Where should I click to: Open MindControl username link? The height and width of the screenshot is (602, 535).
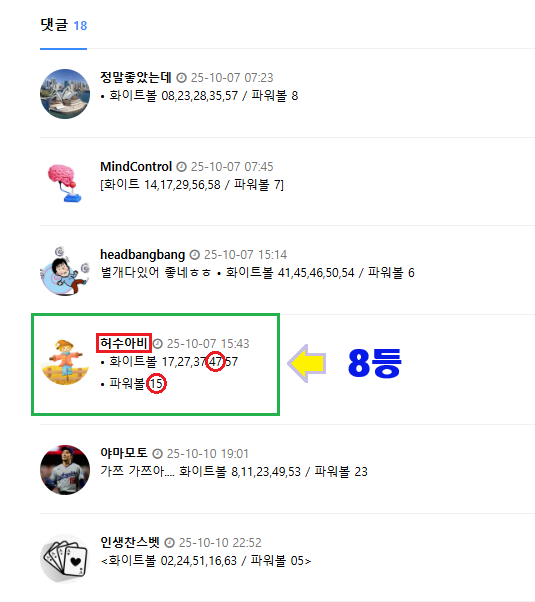136,167
